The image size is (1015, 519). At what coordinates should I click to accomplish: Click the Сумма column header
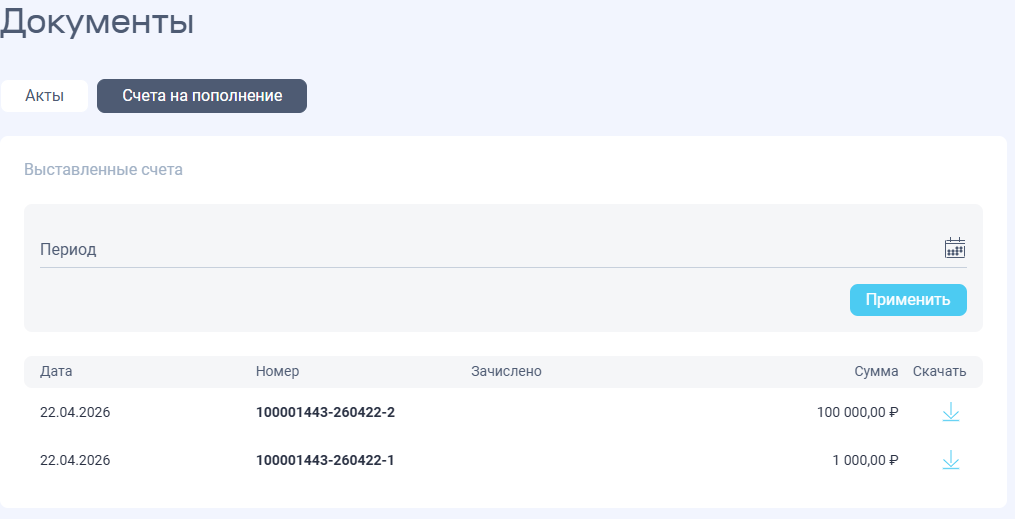tap(876, 371)
